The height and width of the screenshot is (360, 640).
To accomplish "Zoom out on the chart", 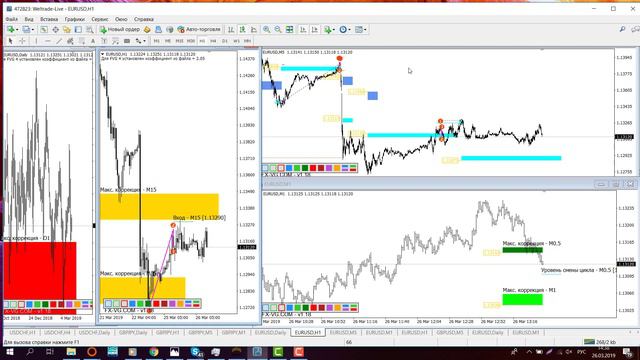I will click(x=278, y=29).
